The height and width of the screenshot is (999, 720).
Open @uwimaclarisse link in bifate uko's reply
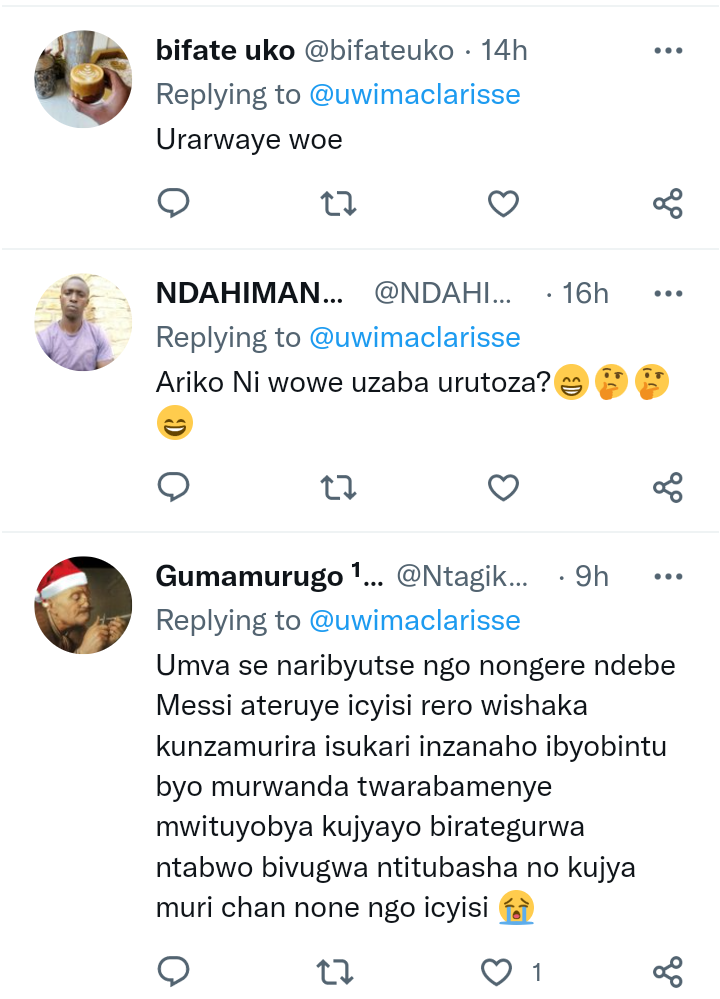point(414,94)
